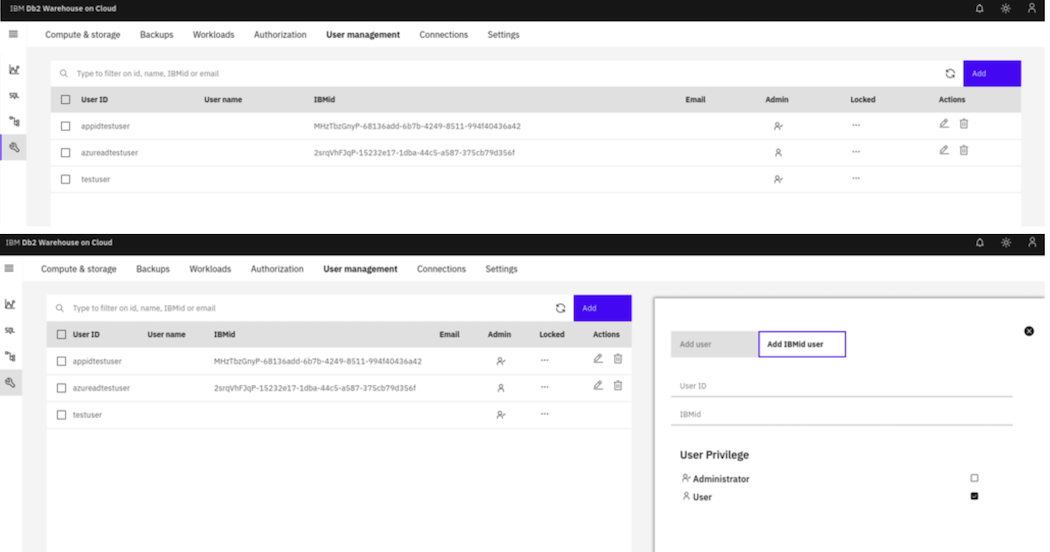The image size is (1050, 552).
Task: Open hamburger menu in upper view
Action: tap(13, 34)
